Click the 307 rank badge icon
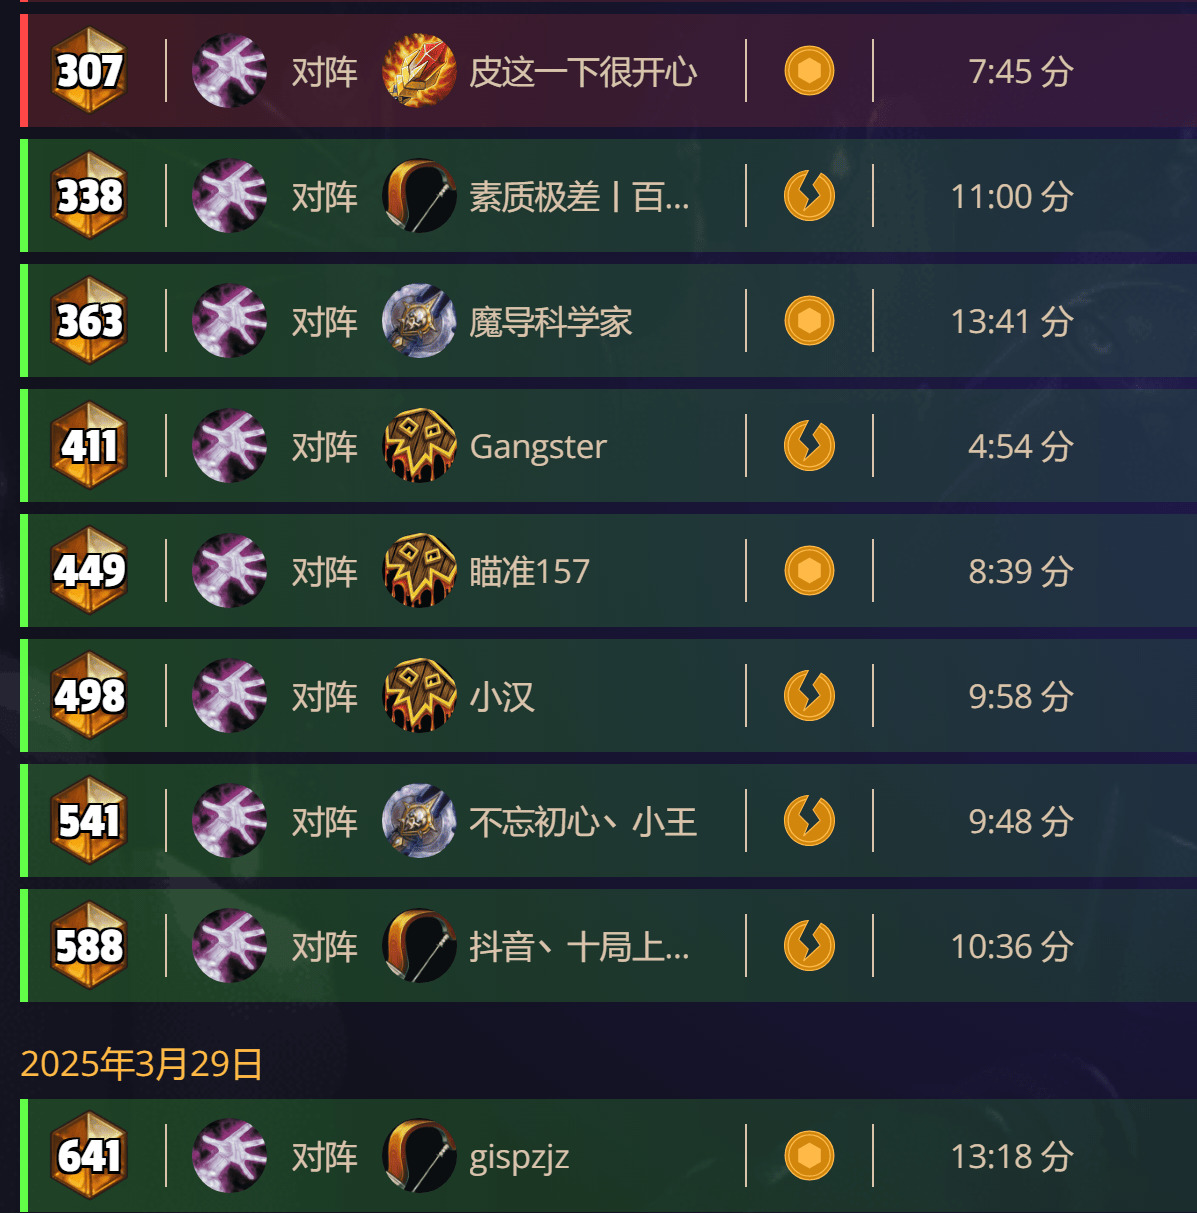 click(89, 71)
